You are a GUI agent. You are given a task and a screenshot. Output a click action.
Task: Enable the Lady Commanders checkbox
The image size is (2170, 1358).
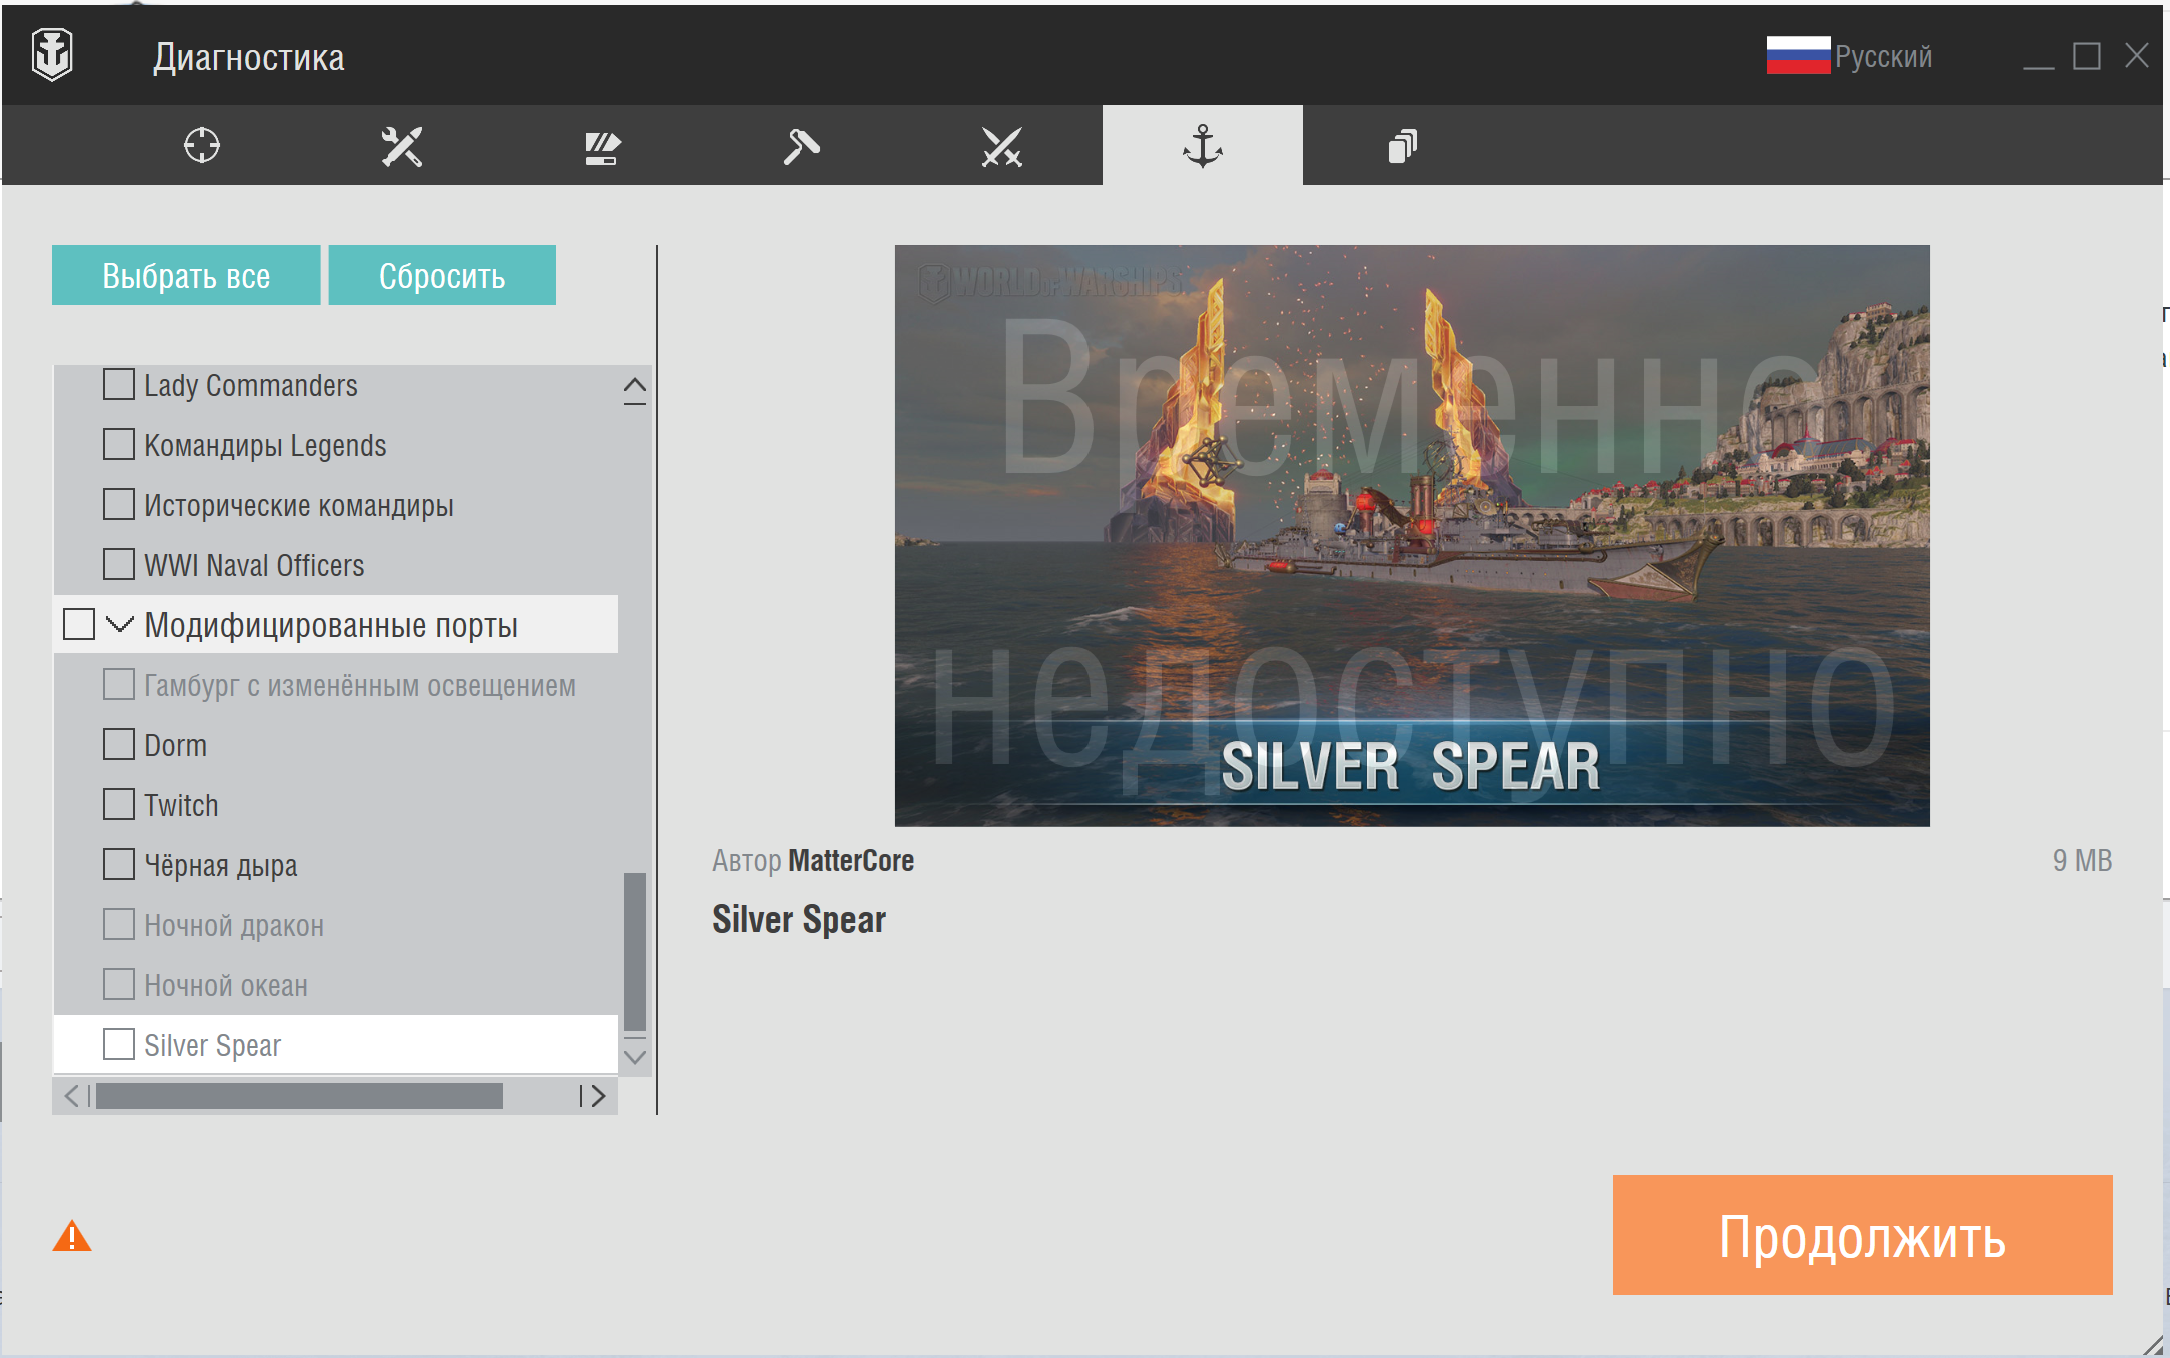click(x=119, y=383)
